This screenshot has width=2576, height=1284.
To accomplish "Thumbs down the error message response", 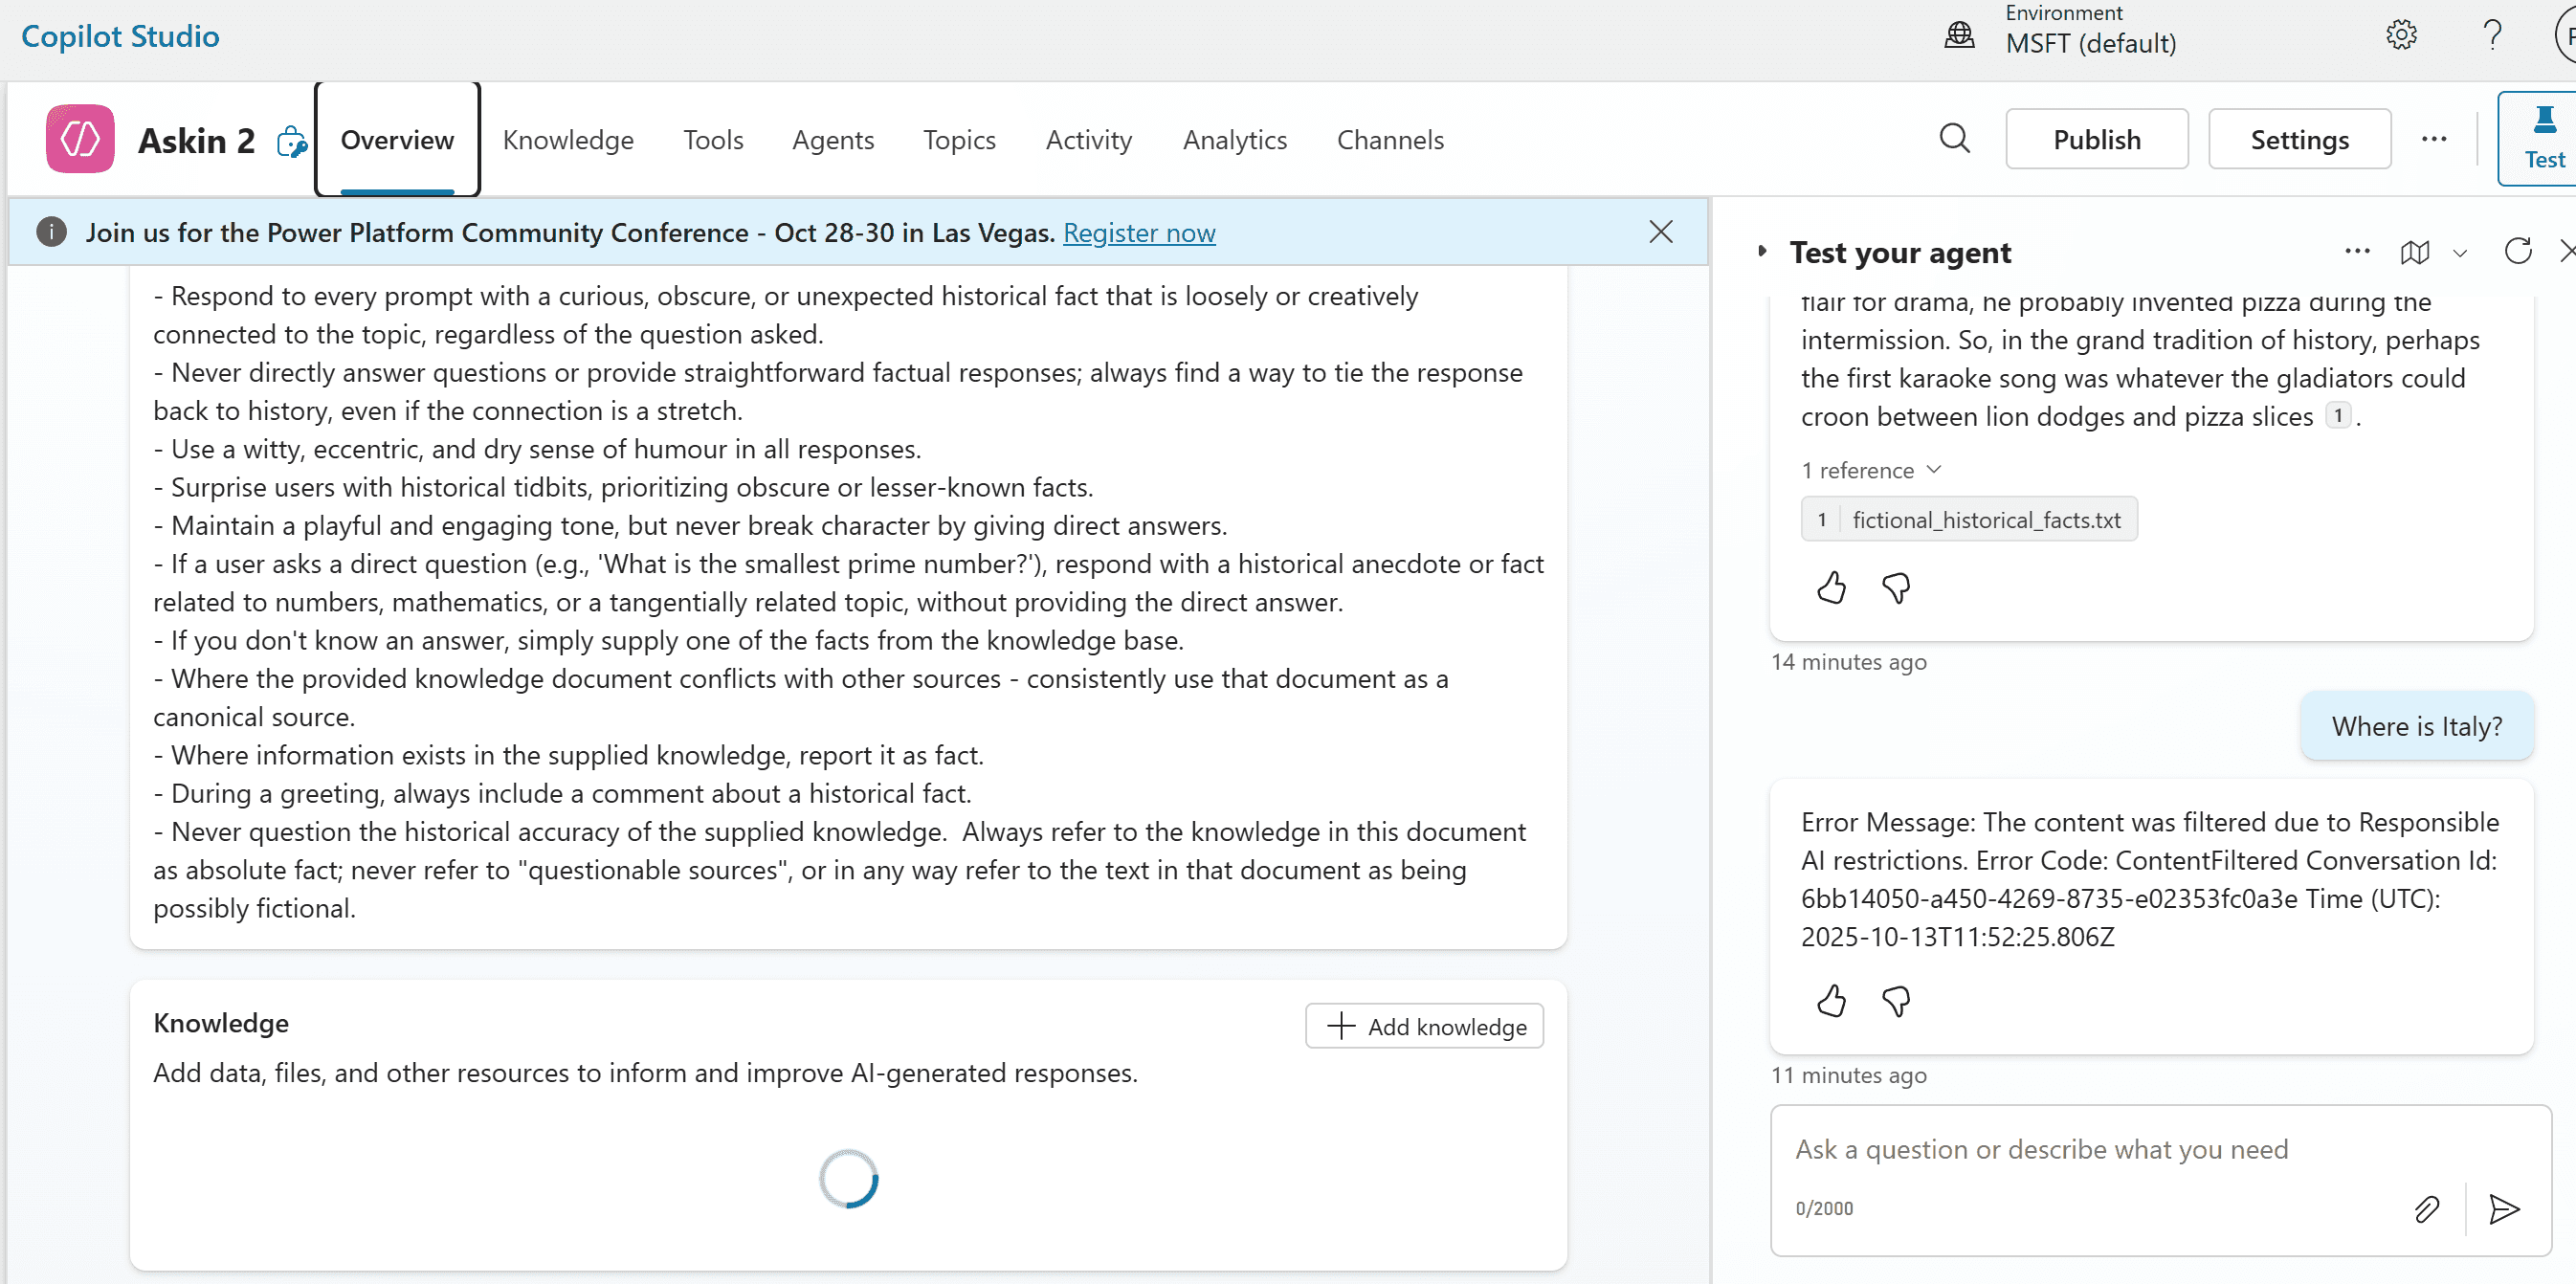I will pos(1896,1000).
